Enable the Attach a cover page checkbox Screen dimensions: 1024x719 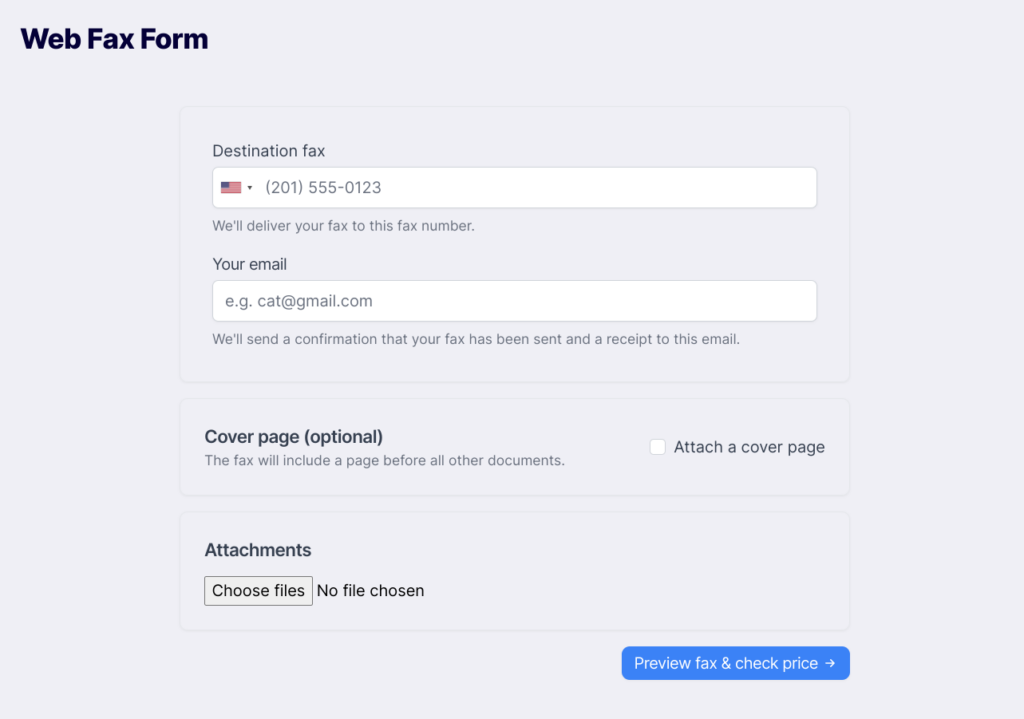658,447
